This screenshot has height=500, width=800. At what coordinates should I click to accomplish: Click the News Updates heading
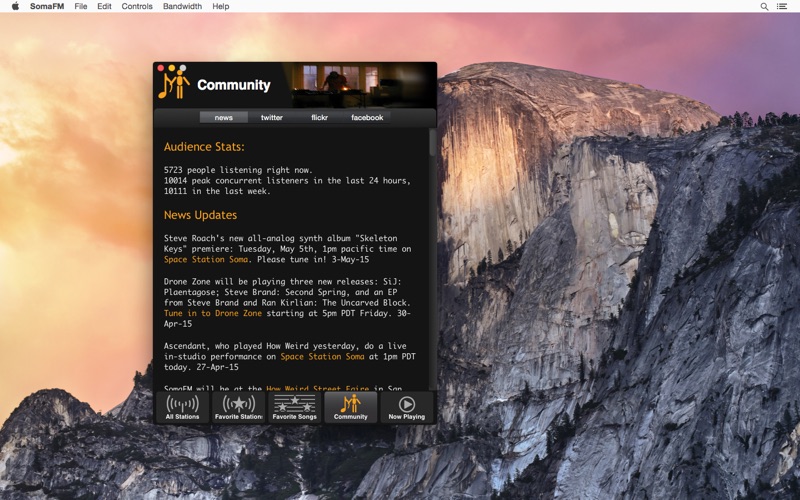coord(201,215)
